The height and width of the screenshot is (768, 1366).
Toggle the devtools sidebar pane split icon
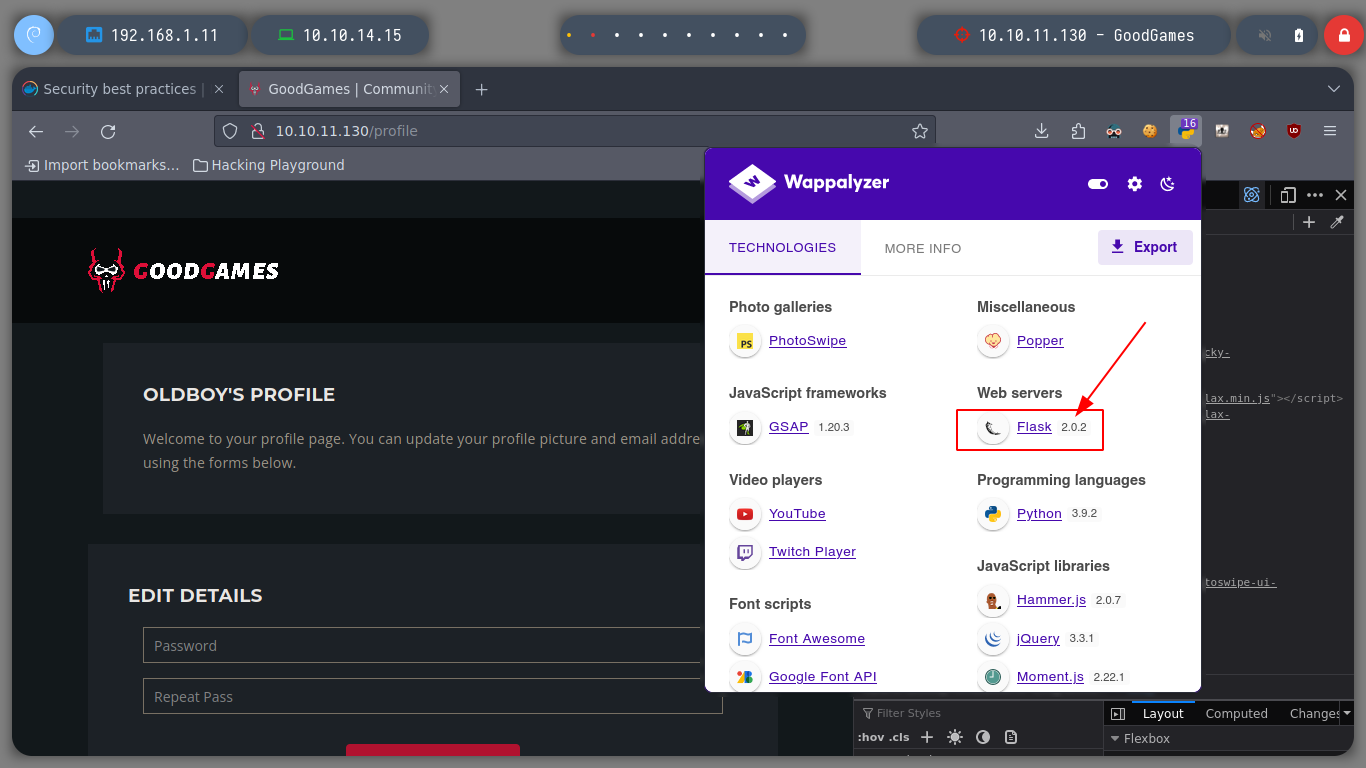(1118, 713)
